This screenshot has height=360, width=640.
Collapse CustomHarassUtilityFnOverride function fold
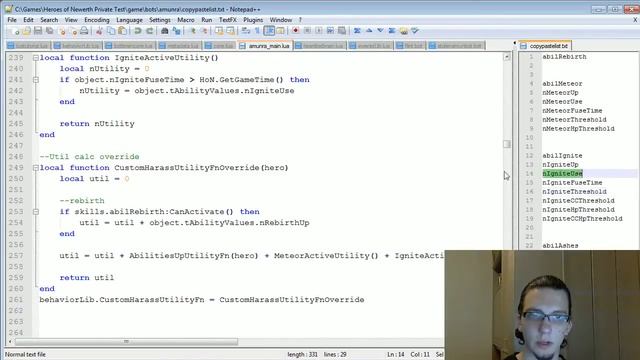36,168
